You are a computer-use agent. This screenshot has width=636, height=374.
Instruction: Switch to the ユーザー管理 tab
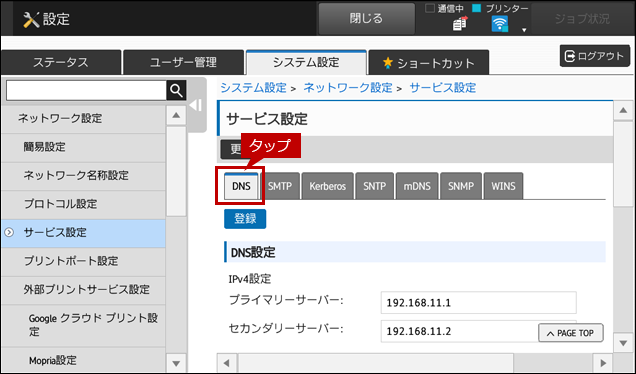pyautogui.click(x=183, y=62)
